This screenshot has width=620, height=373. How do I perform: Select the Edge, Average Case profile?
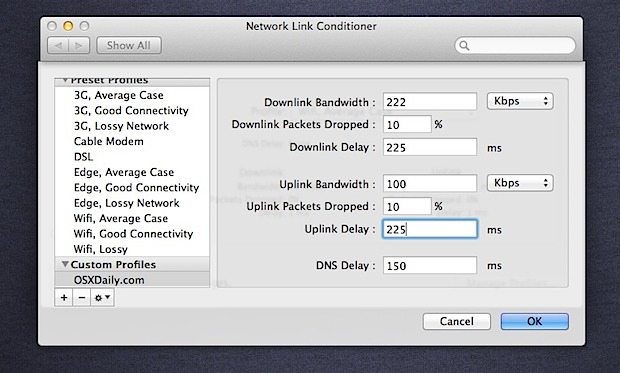pyautogui.click(x=132, y=172)
